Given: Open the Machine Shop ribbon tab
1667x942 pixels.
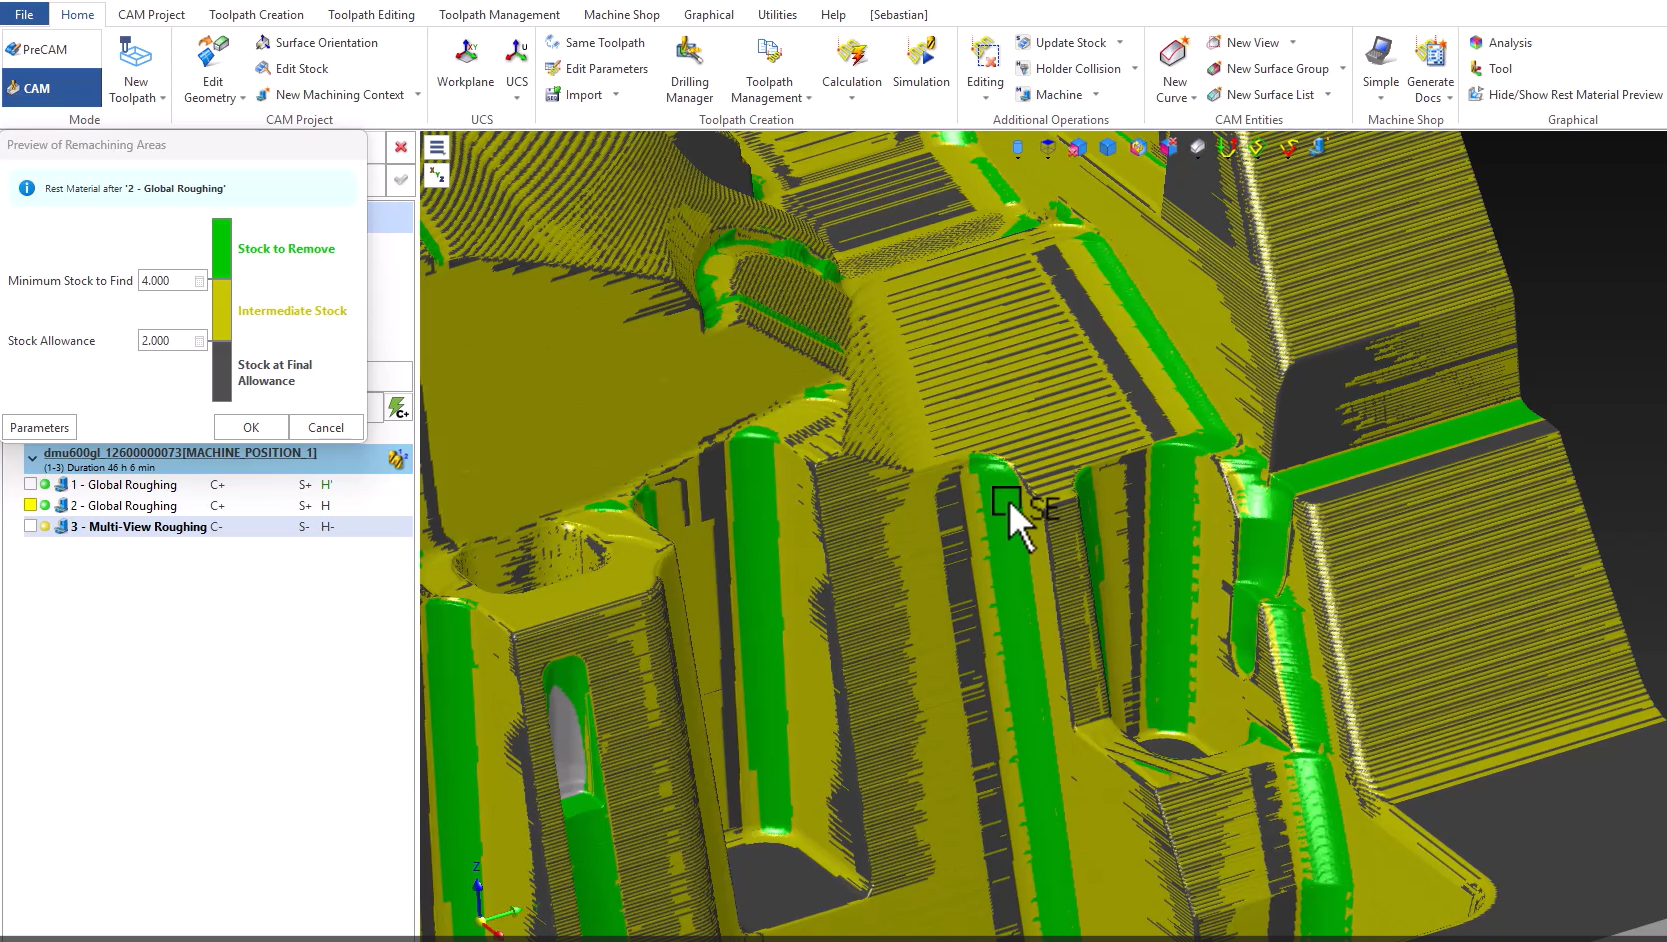Looking at the screenshot, I should pos(621,14).
